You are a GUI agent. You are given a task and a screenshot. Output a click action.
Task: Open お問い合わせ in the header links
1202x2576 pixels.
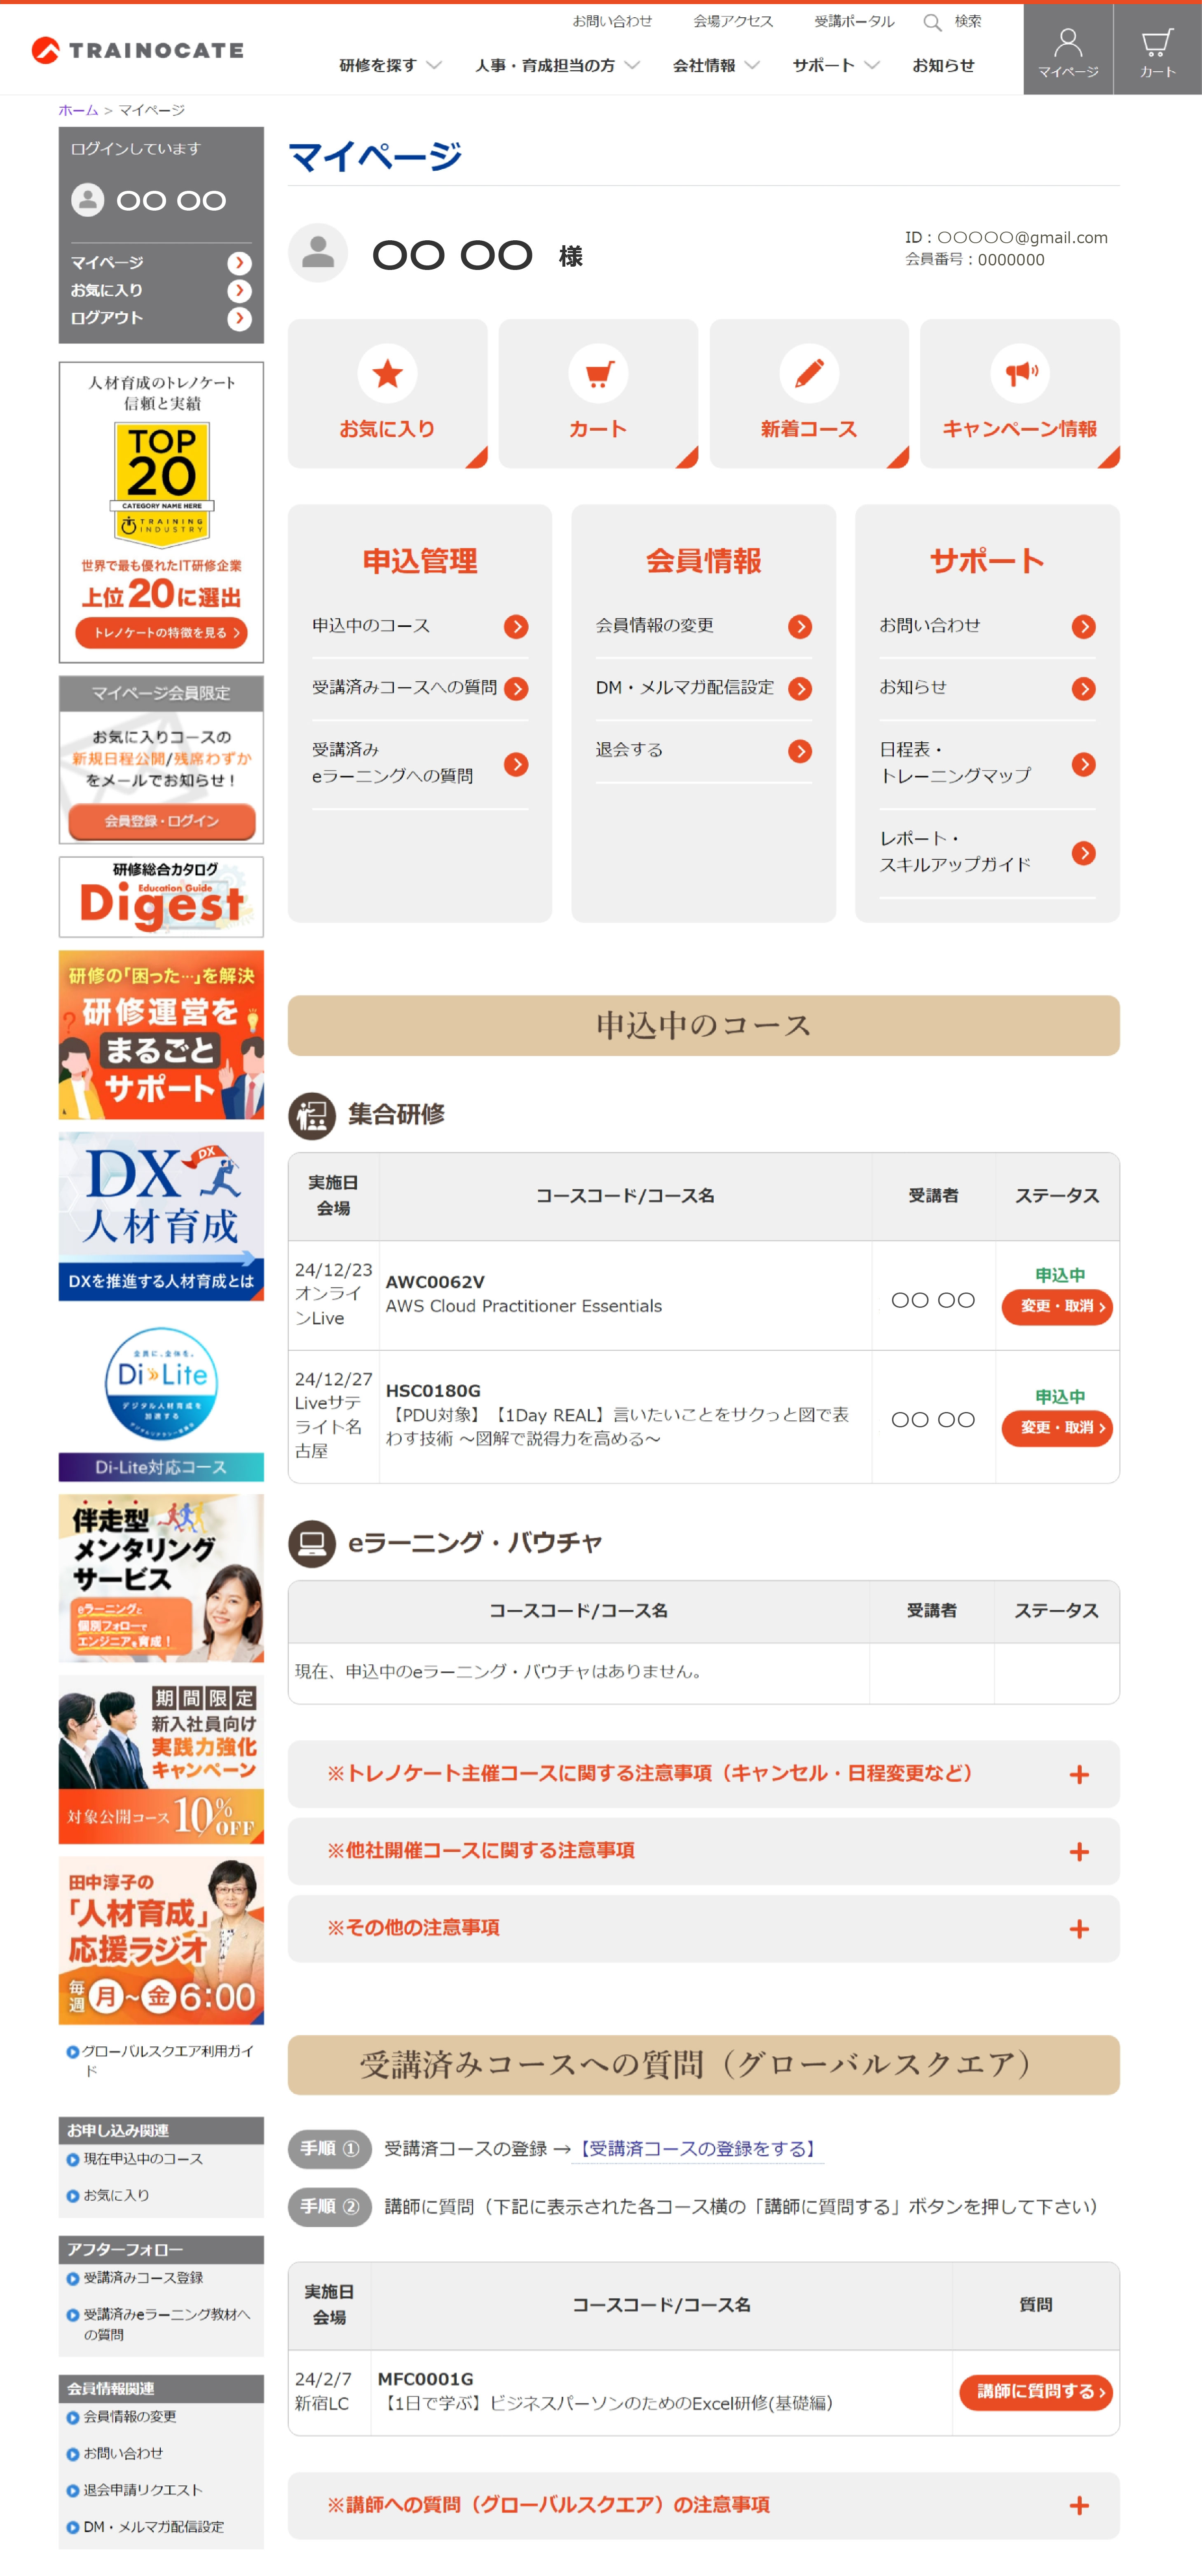[x=612, y=21]
